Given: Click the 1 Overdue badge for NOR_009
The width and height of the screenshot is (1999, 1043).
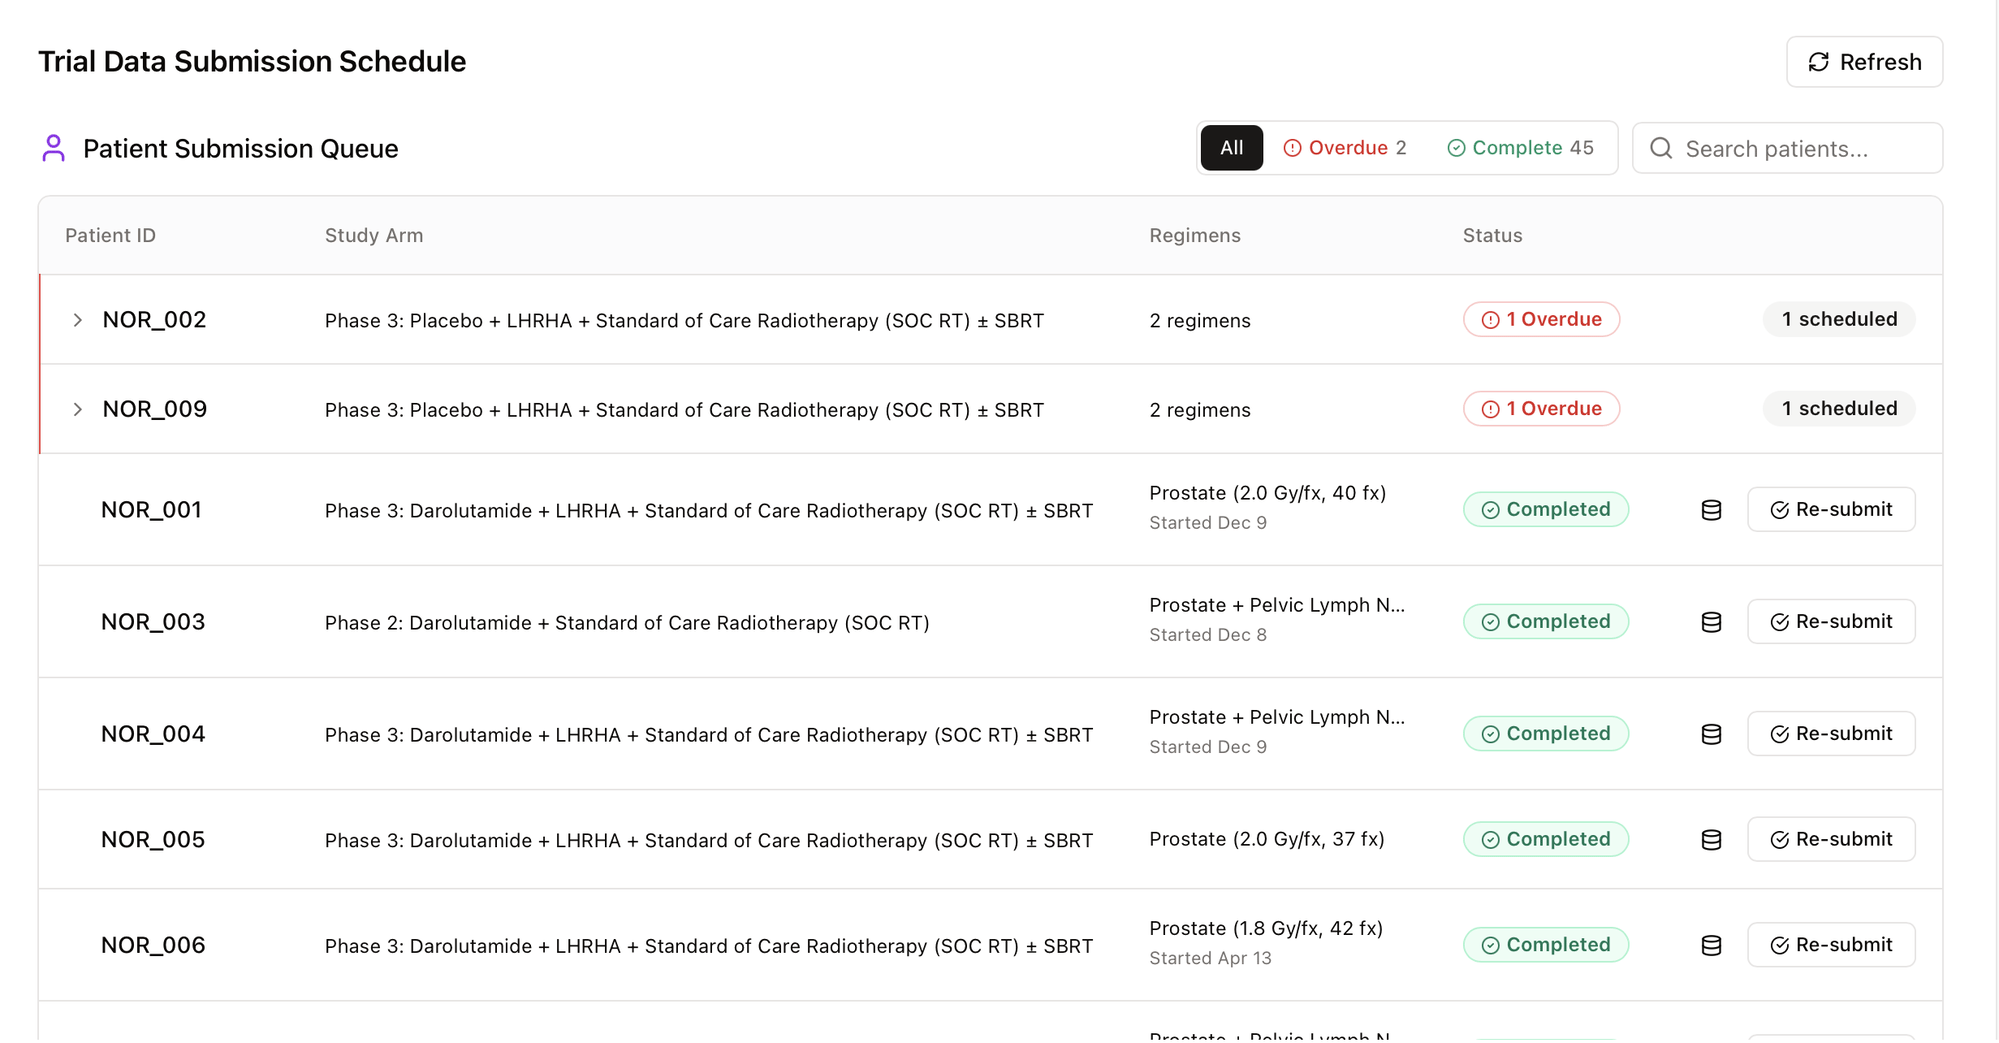Looking at the screenshot, I should (1541, 409).
